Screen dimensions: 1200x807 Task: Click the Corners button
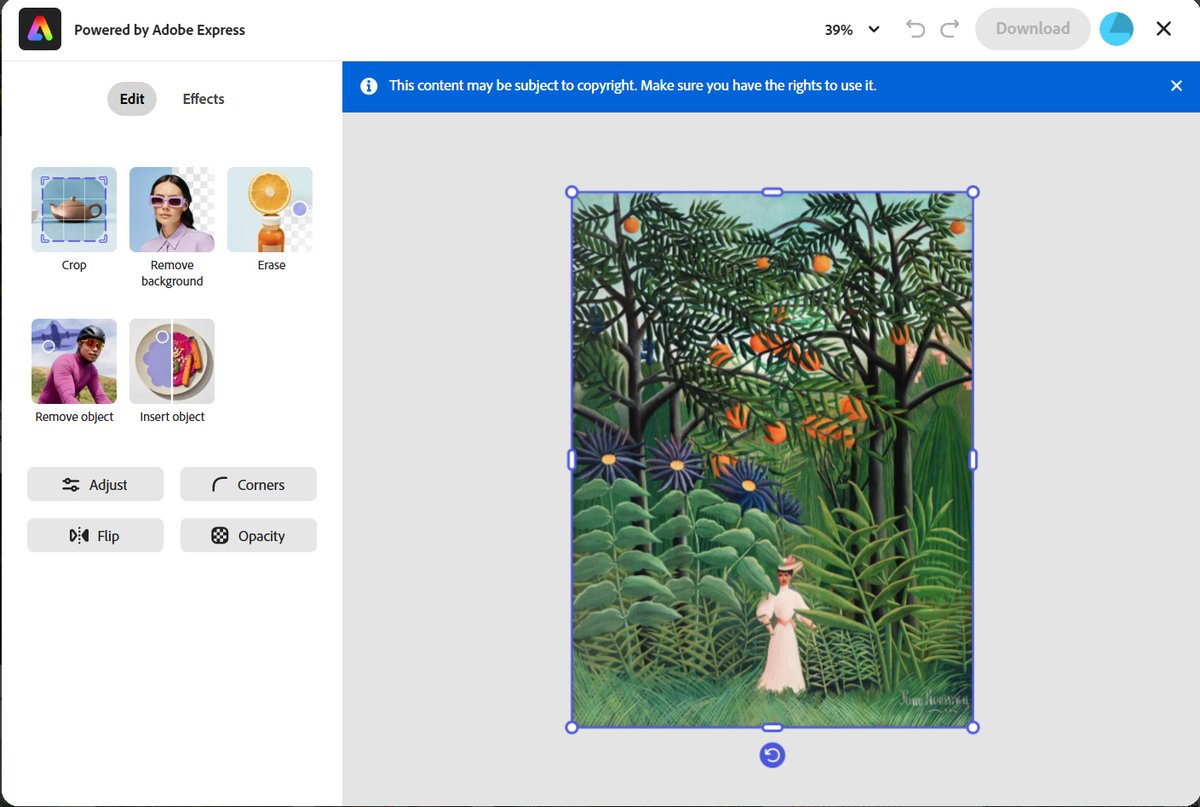coord(248,484)
